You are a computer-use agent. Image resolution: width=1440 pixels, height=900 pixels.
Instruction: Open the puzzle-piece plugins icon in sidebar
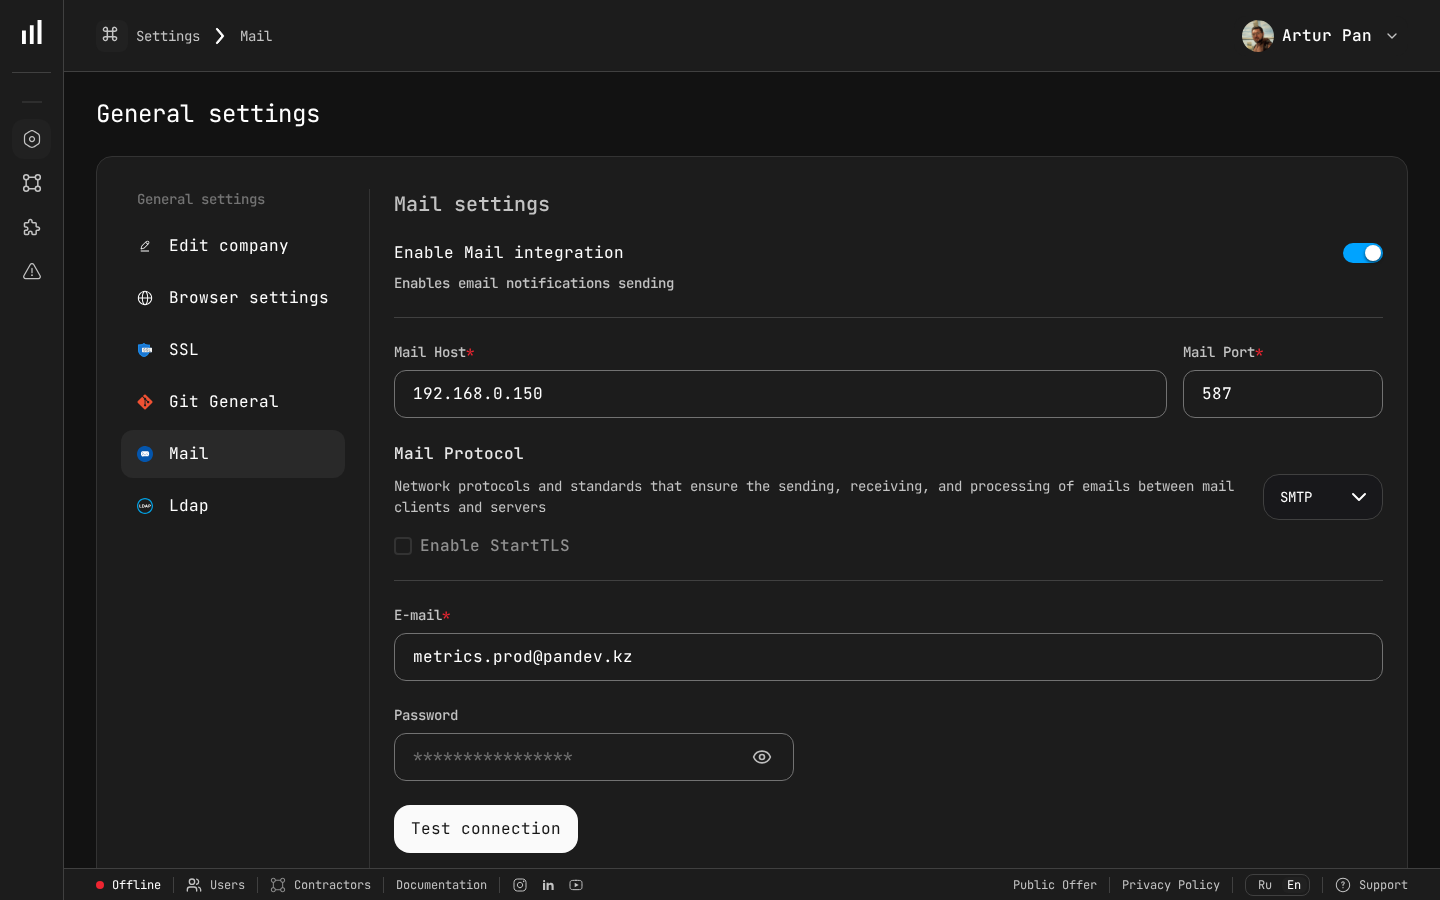pos(31,227)
